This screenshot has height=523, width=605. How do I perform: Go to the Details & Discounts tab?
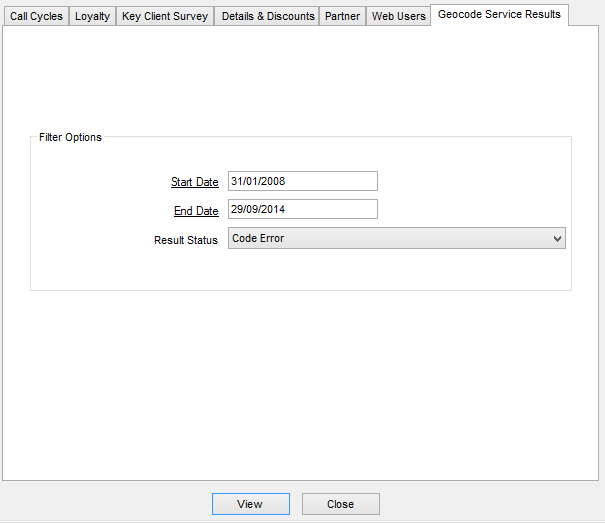click(267, 17)
